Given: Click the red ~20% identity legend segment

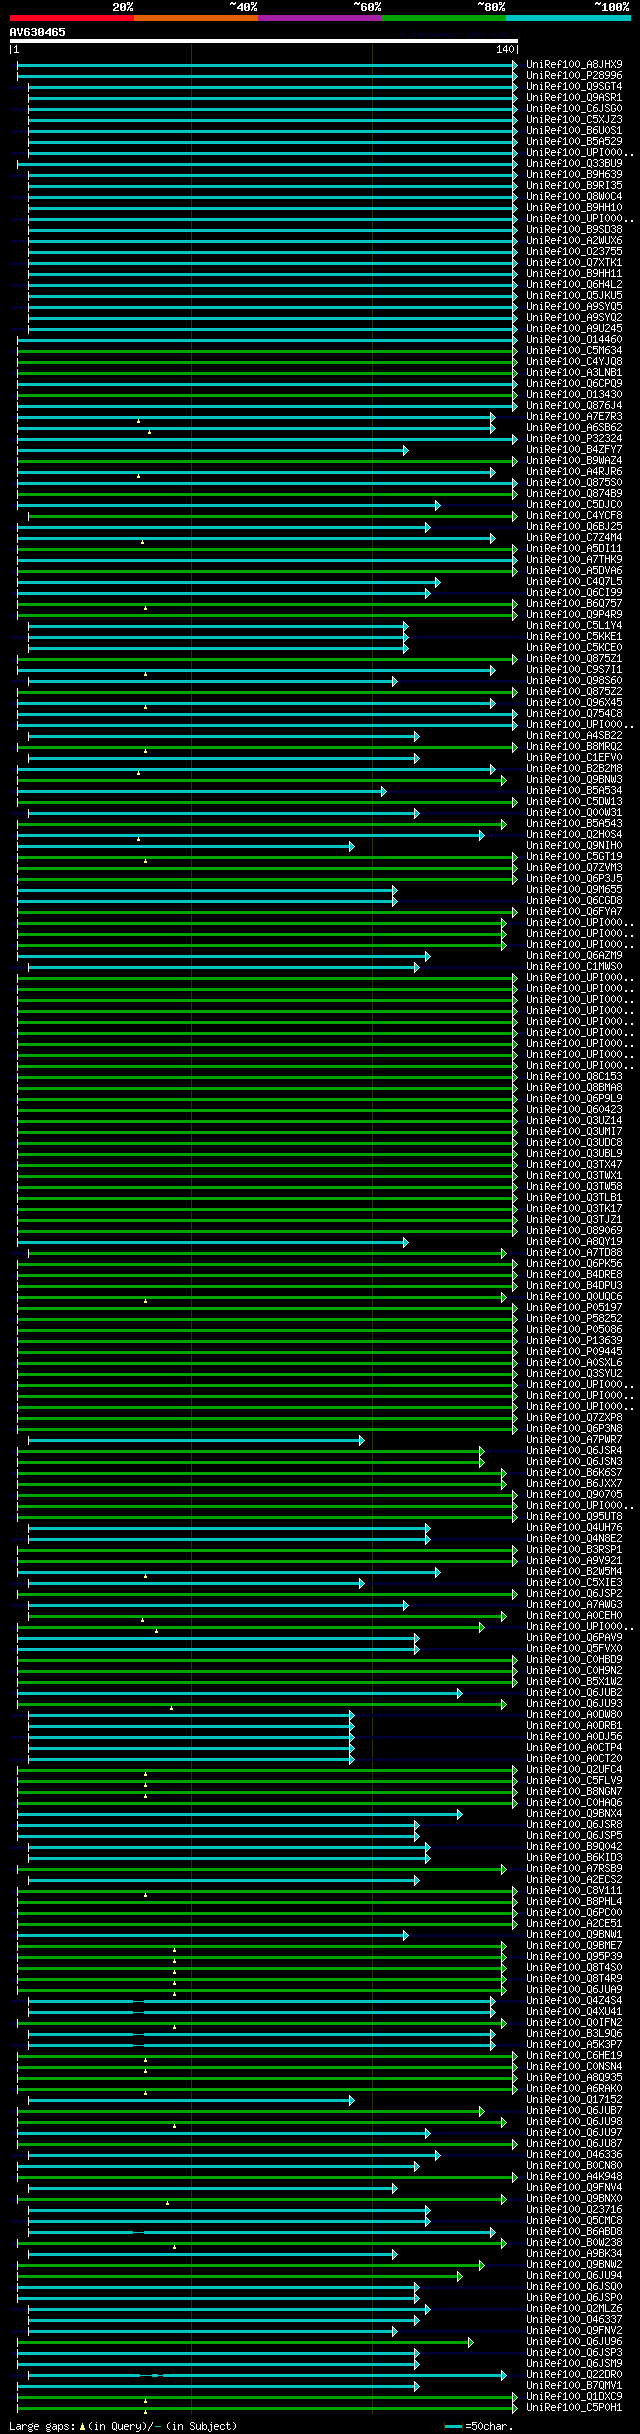Looking at the screenshot, I should (71, 18).
